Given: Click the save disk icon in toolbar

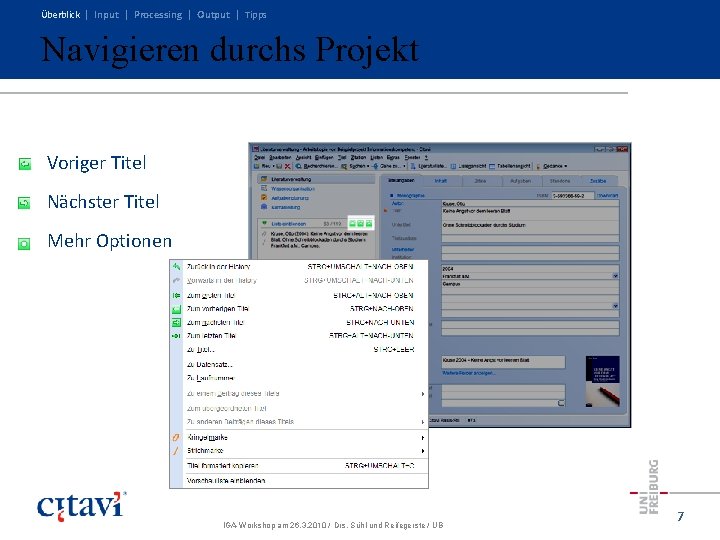Looking at the screenshot, I should tap(279, 166).
